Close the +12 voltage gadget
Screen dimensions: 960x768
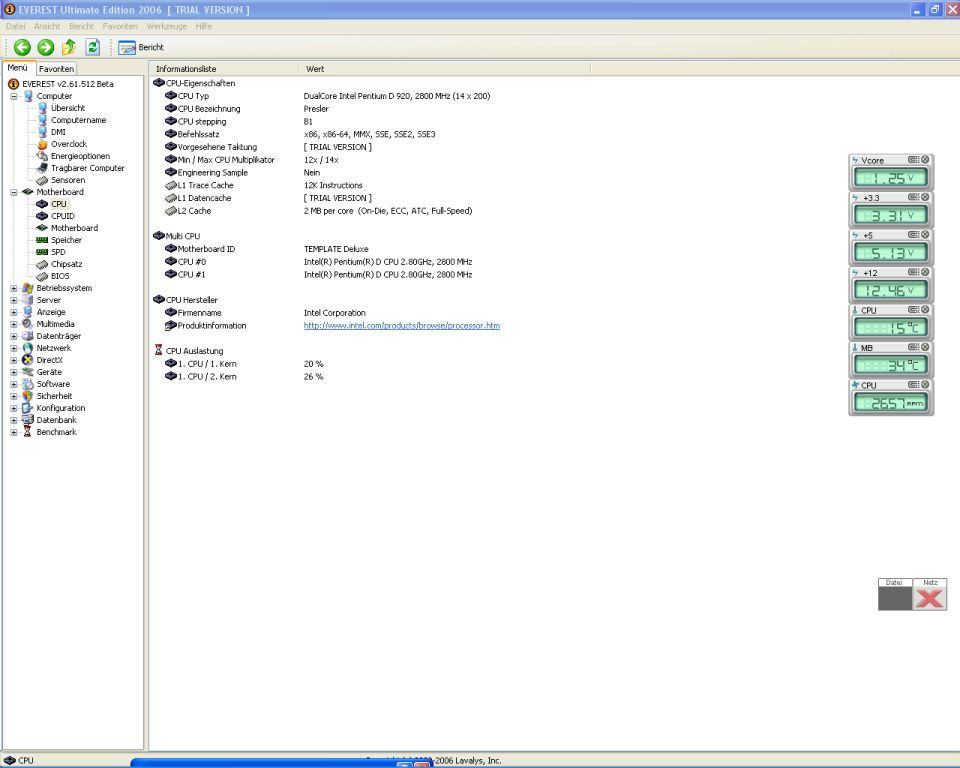[925, 272]
